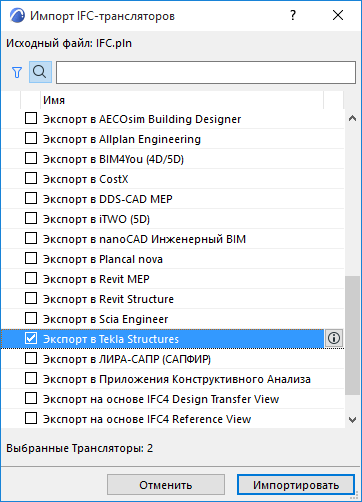Screen dimensions: 362x502
Task: Check Экспорт в nanoCAD Инженерный BIM
Action: [x=31, y=238]
